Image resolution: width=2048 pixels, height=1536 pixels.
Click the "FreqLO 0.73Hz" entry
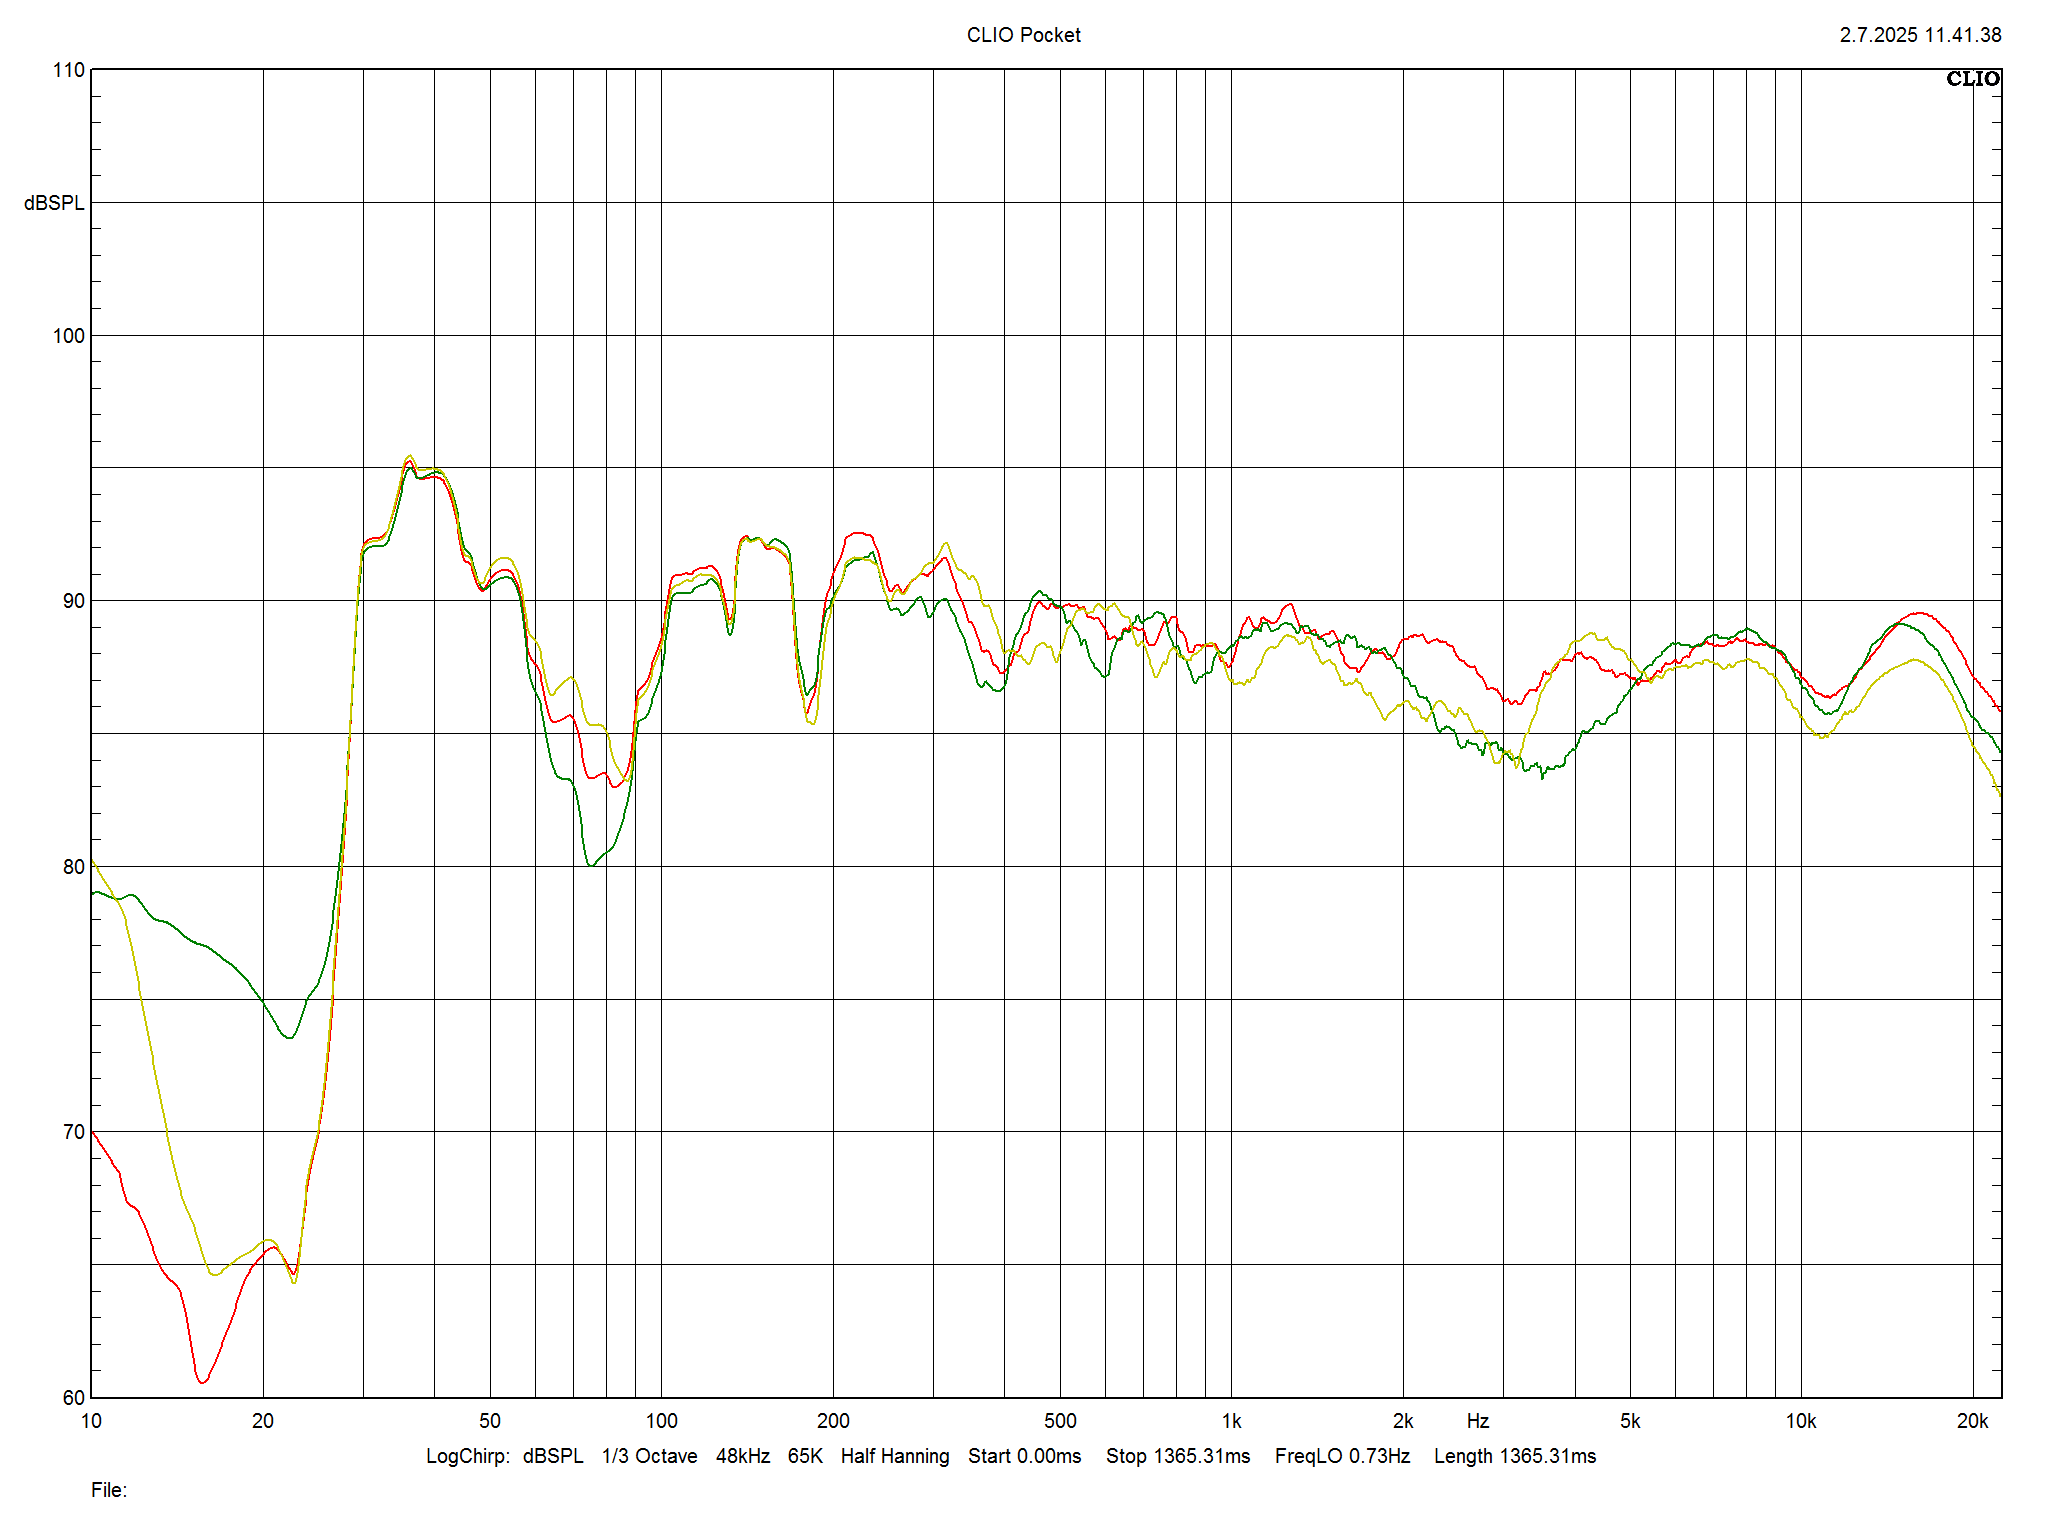(x=1342, y=1456)
